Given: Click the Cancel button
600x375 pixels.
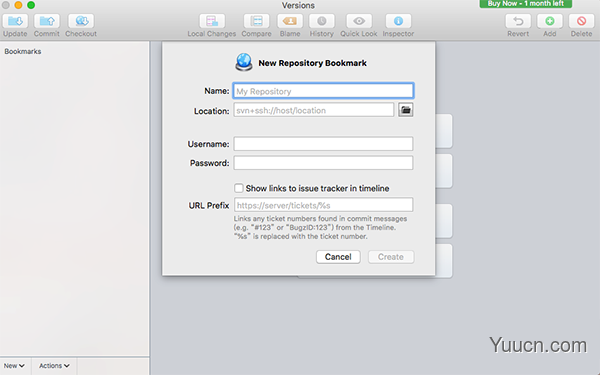Looking at the screenshot, I should 338,257.
